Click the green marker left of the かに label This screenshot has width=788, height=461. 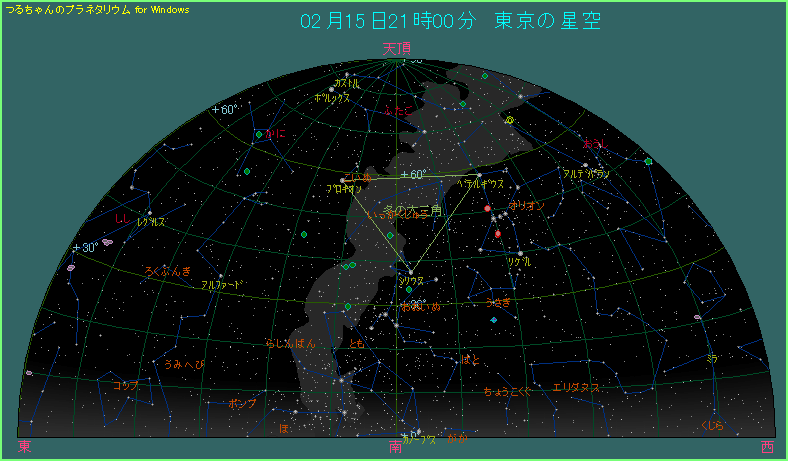point(259,134)
